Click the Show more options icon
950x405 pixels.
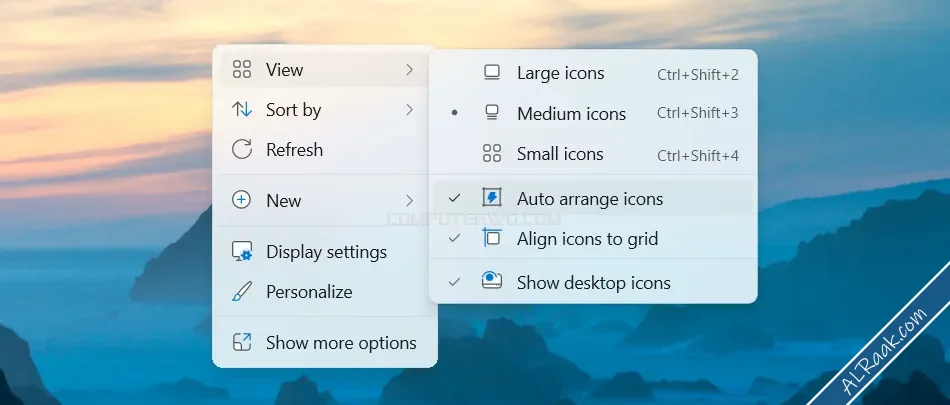click(x=242, y=343)
